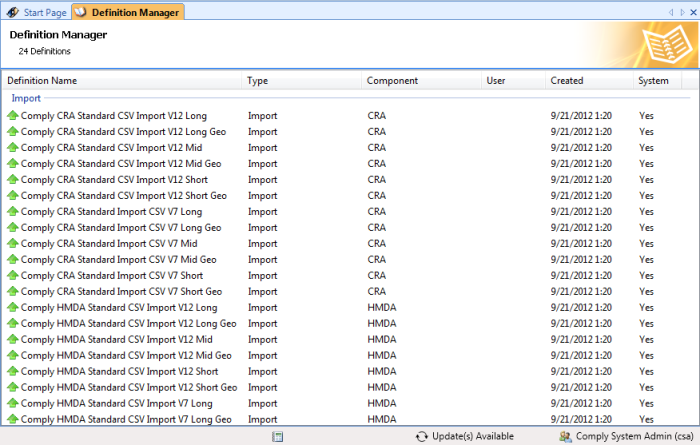Image resolution: width=700 pixels, height=445 pixels.
Task: Select Comply CRA Standard Import CSV V7 Mid
Action: [x=109, y=244]
